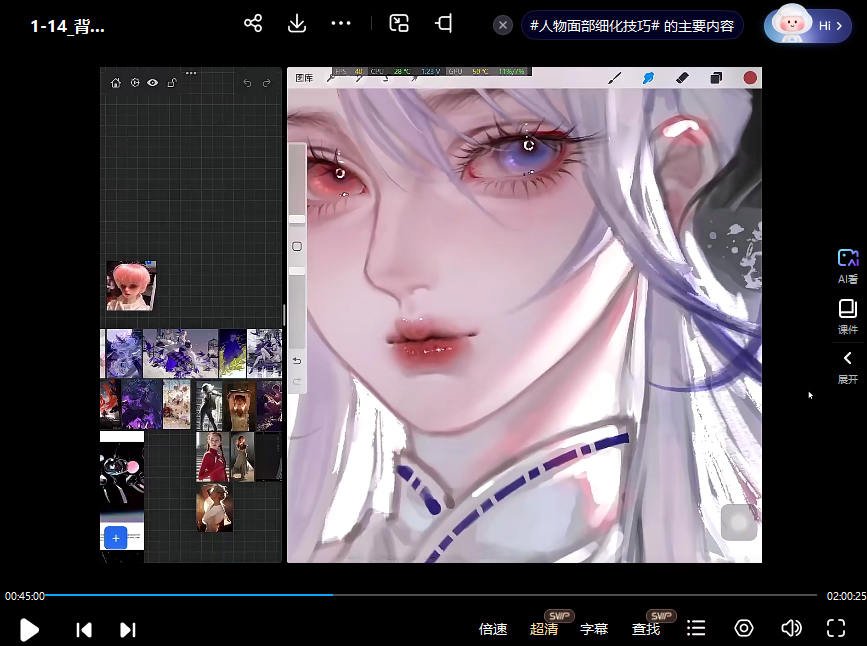867x646 pixels.
Task: Open the player settings wheel
Action: coord(743,629)
